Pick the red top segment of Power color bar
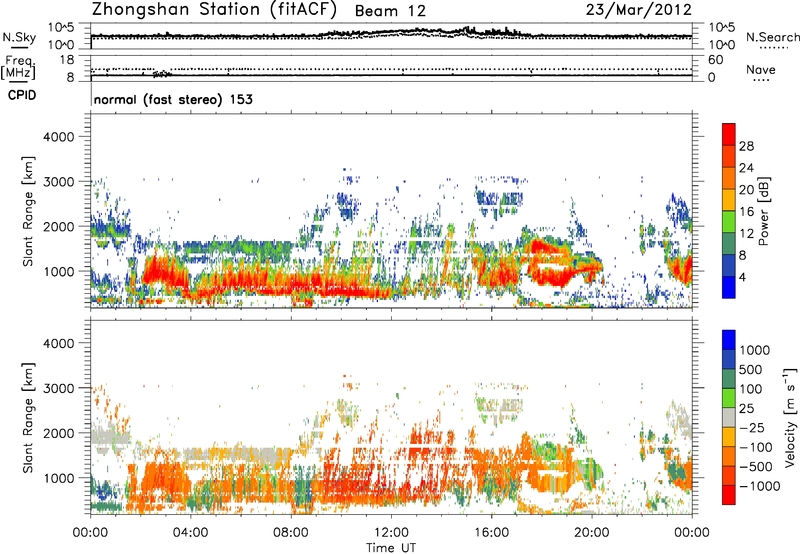 coord(729,134)
